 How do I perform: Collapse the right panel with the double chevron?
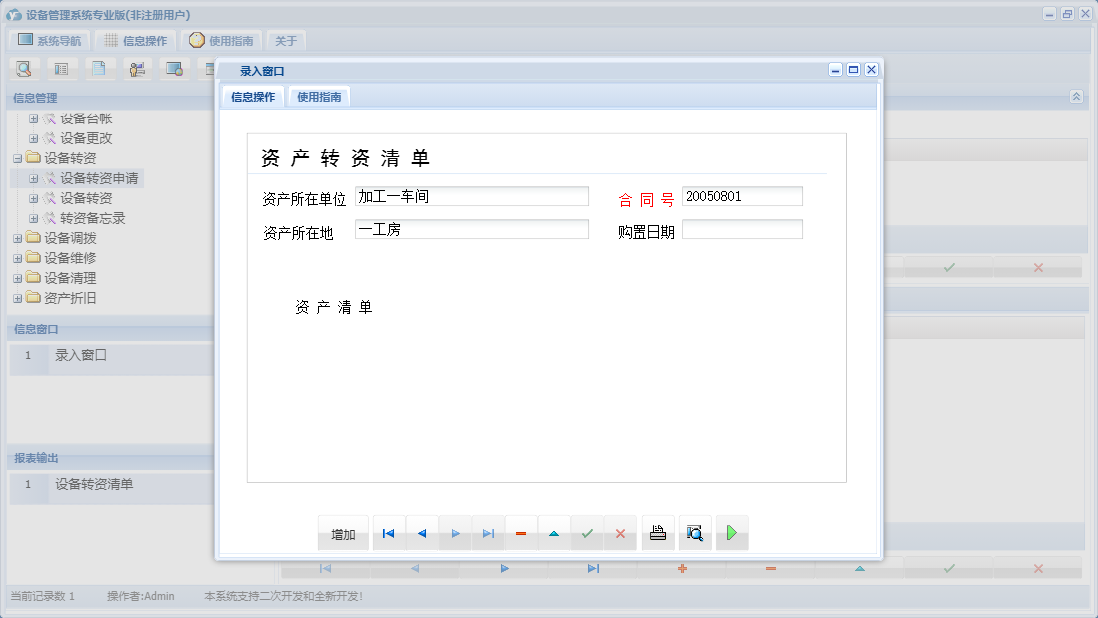[x=1076, y=97]
